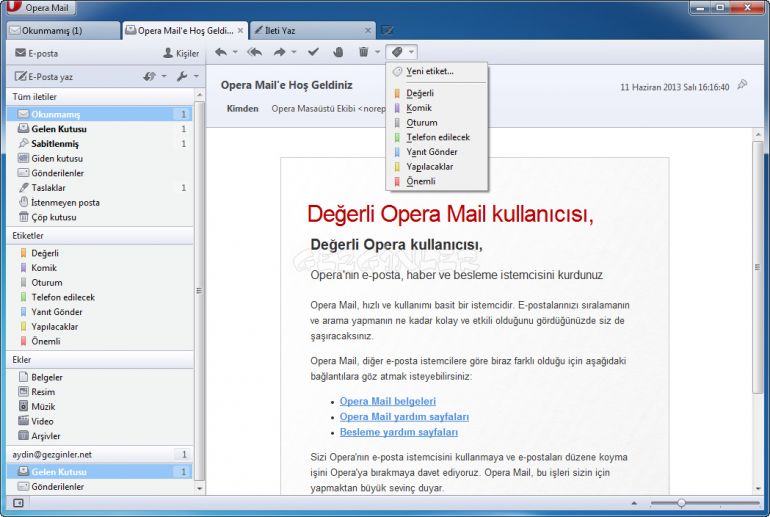Click the wrench settings icon

(x=182, y=77)
